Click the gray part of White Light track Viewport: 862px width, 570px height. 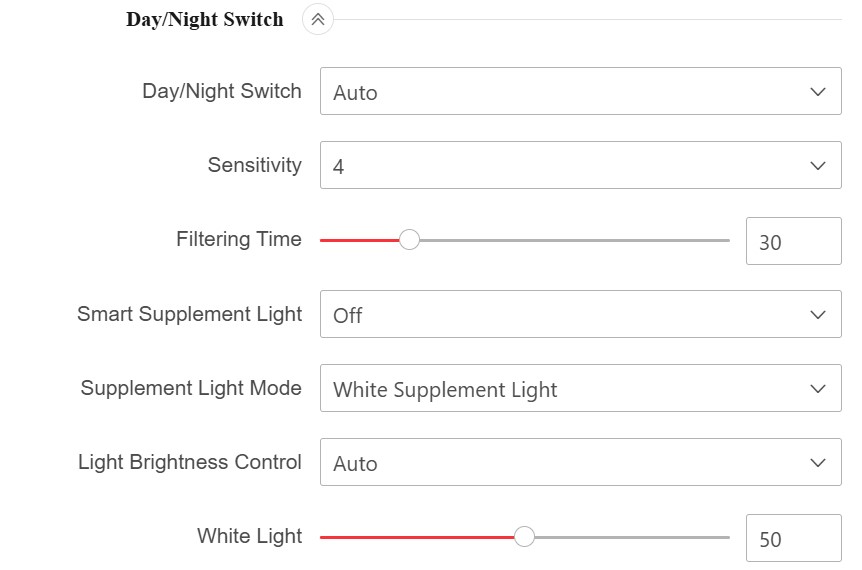(632, 537)
